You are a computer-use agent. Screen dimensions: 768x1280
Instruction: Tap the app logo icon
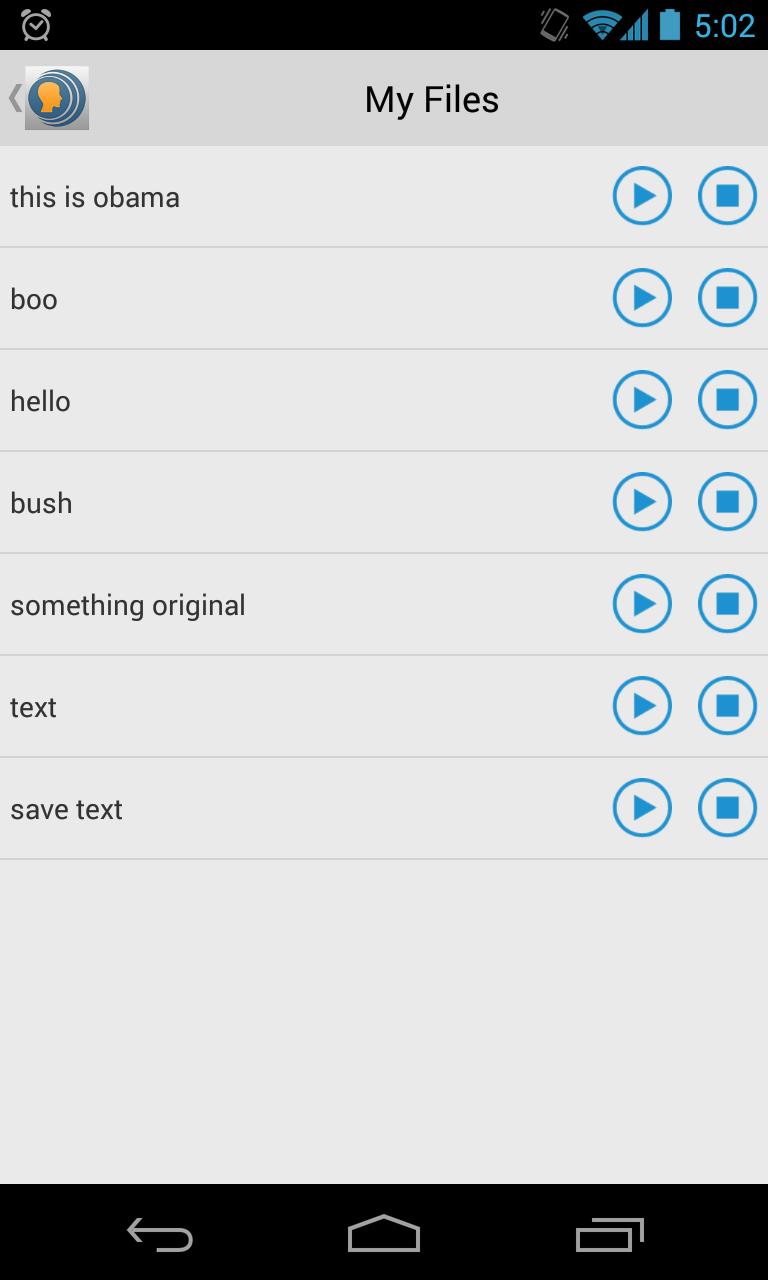(x=57, y=97)
